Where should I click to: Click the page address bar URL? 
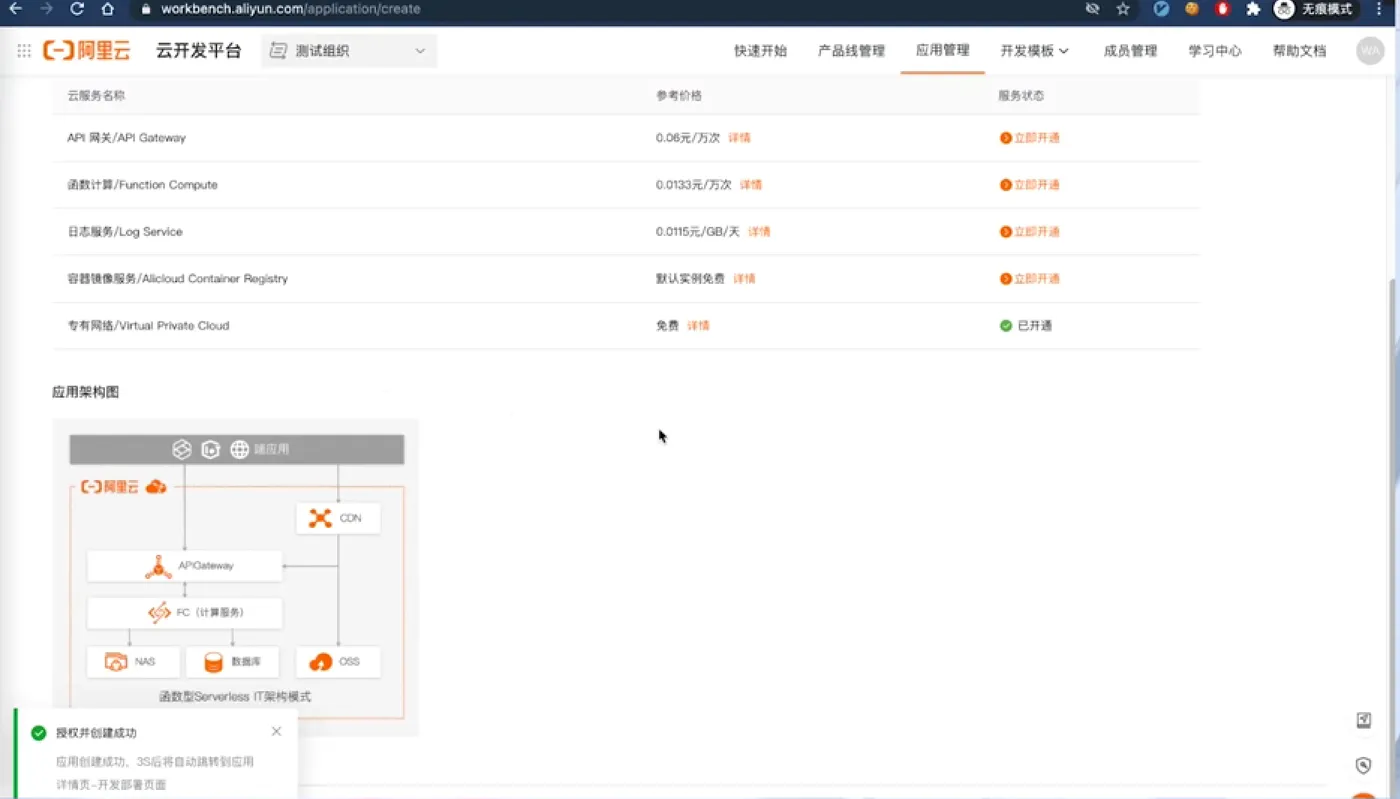(x=291, y=9)
